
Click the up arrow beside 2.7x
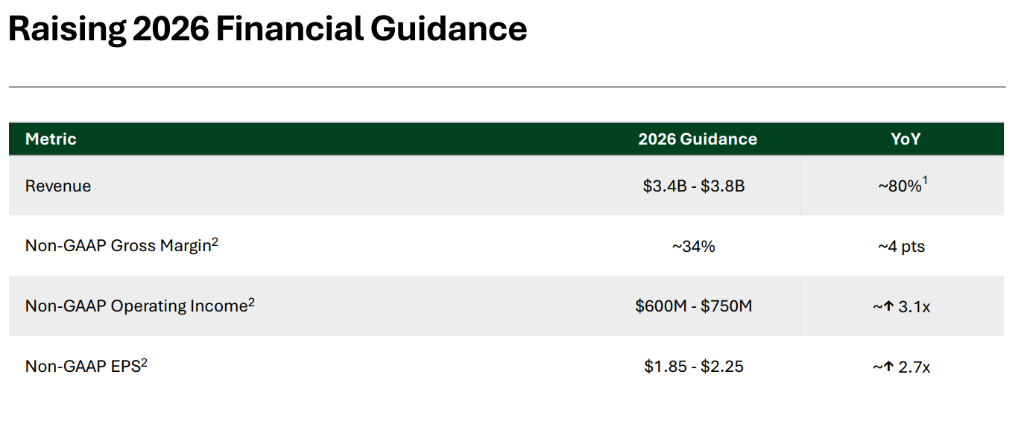(887, 367)
